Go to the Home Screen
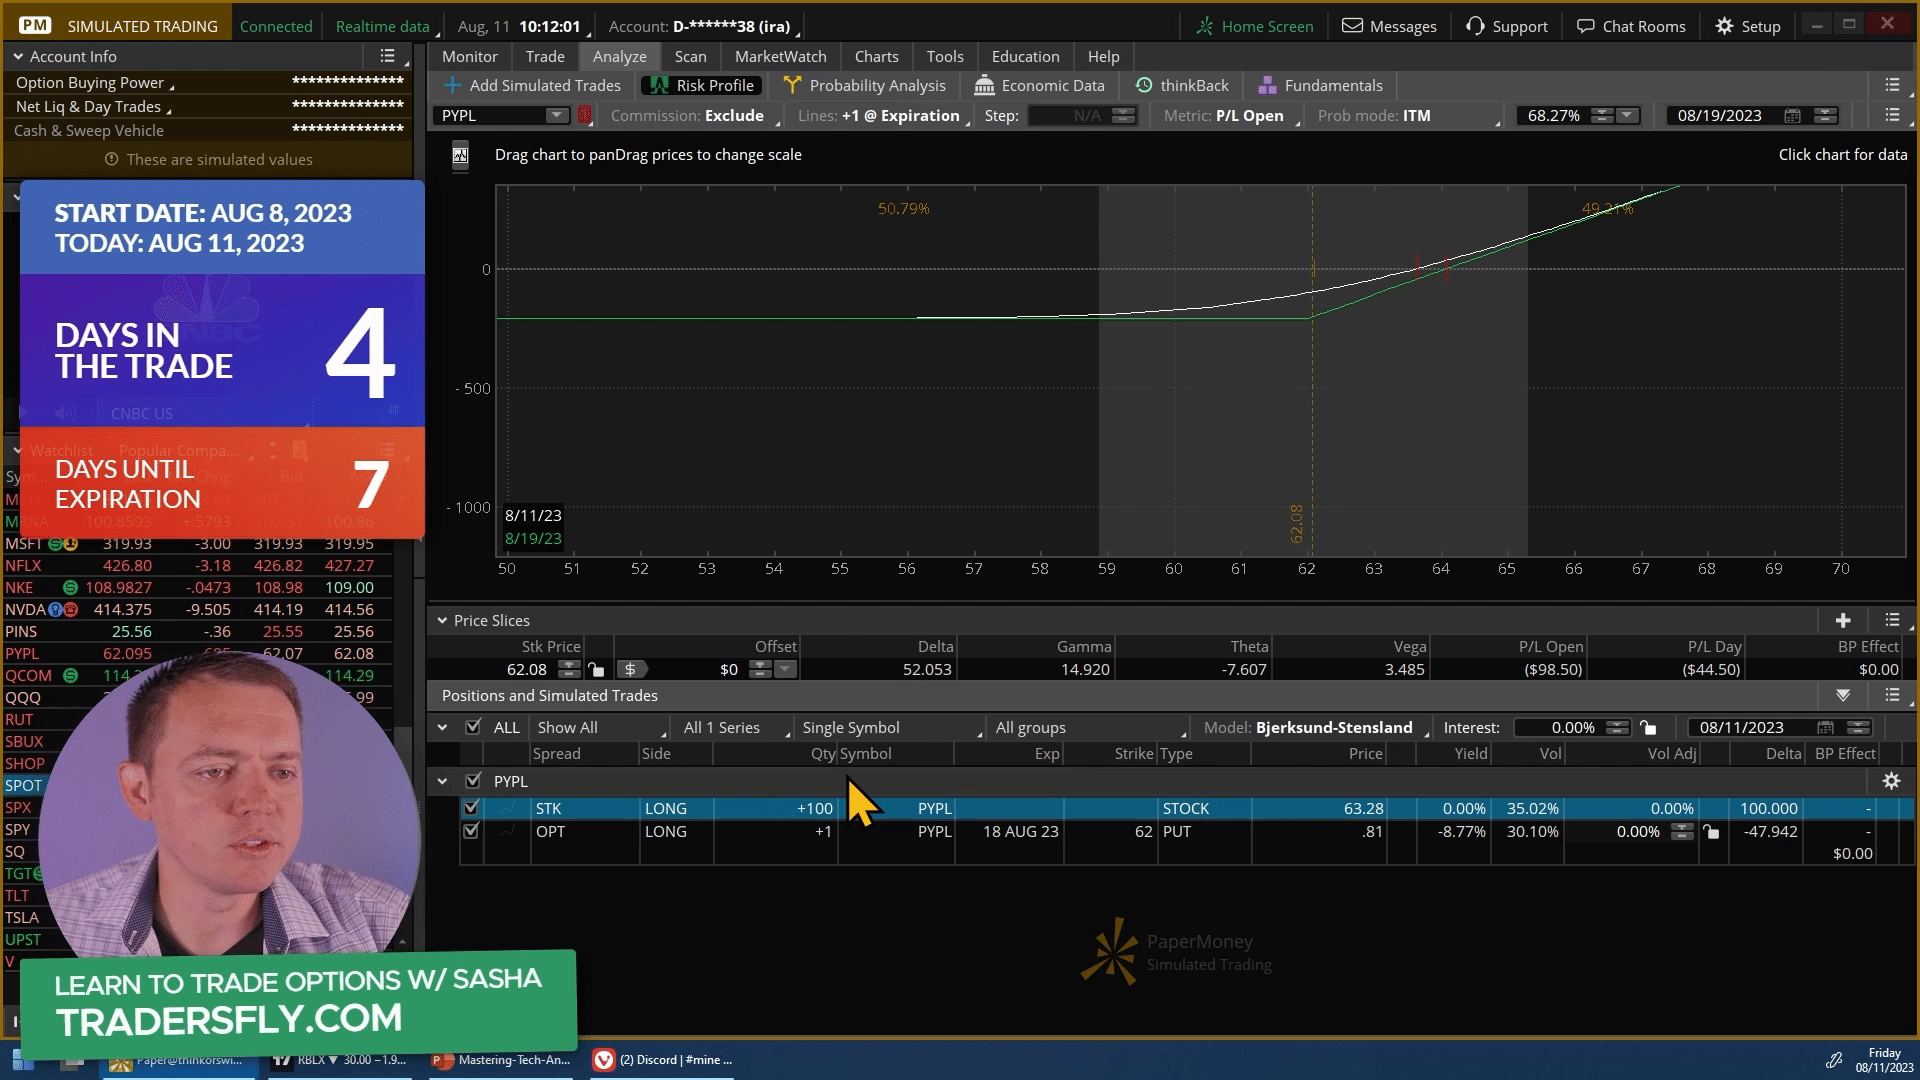The image size is (1920, 1080). [x=1255, y=26]
